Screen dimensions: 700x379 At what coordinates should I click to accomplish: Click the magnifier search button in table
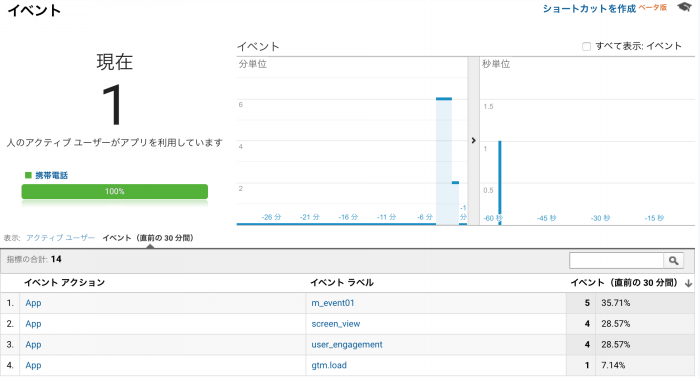[674, 260]
